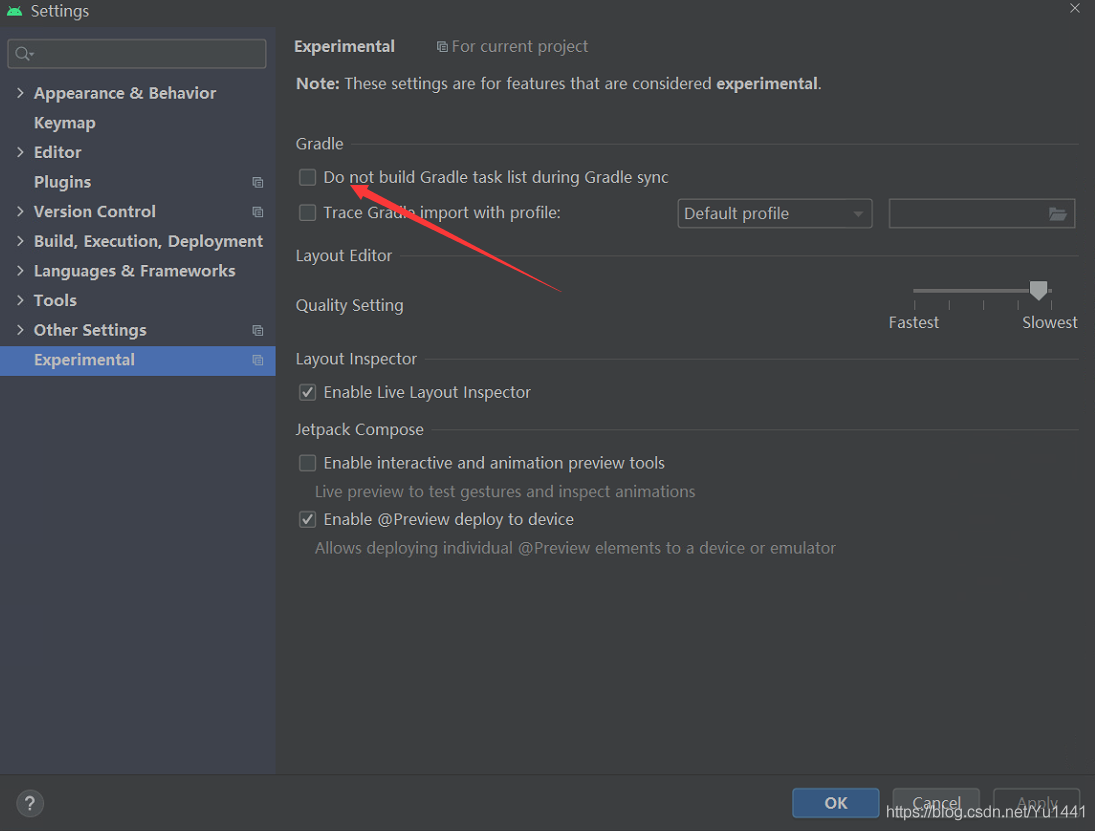Expand Languages & Frameworks node
This screenshot has width=1095, height=831.
tap(20, 271)
